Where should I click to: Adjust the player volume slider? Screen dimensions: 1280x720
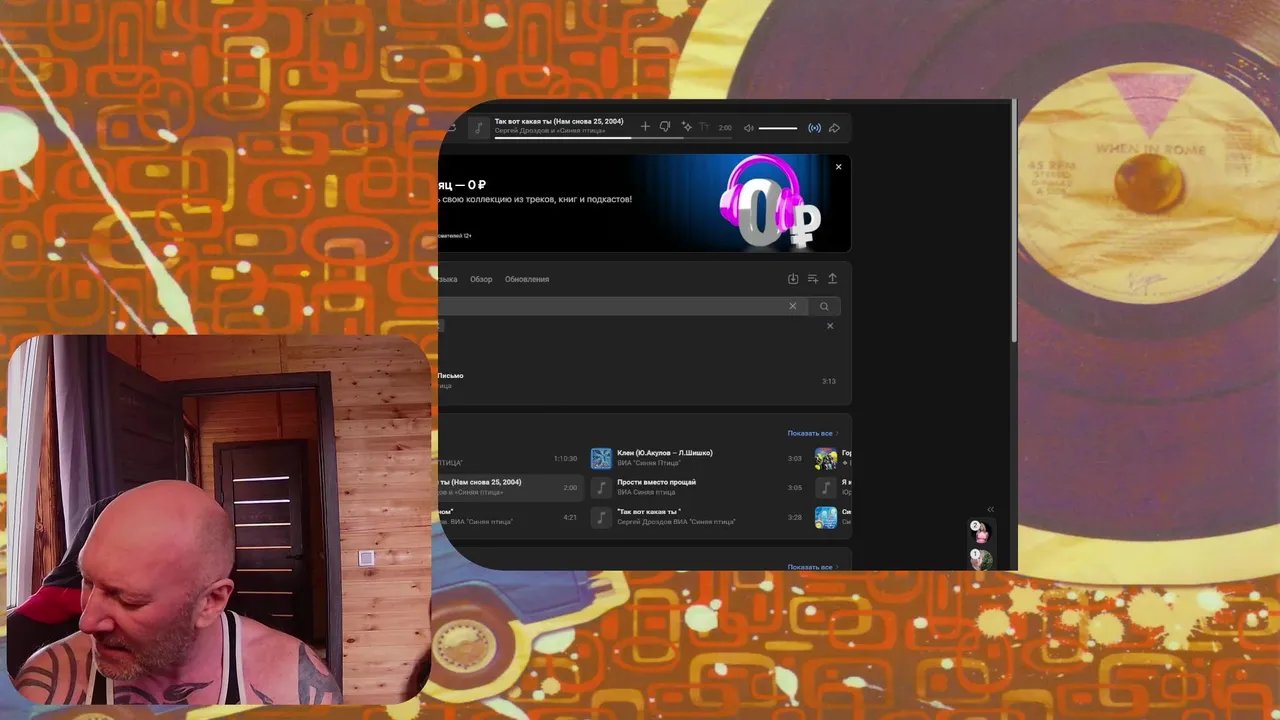[x=778, y=128]
